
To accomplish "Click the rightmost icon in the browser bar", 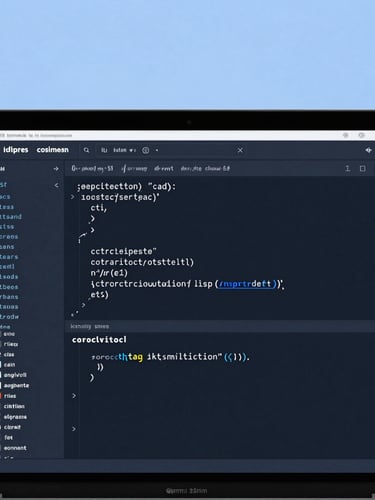I will [361, 135].
